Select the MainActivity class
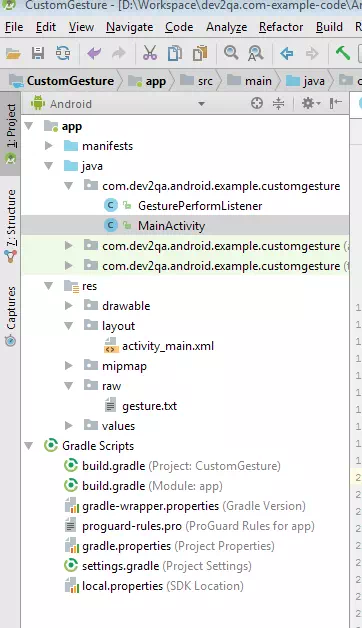Screen dimensions: 362x628 [171, 226]
